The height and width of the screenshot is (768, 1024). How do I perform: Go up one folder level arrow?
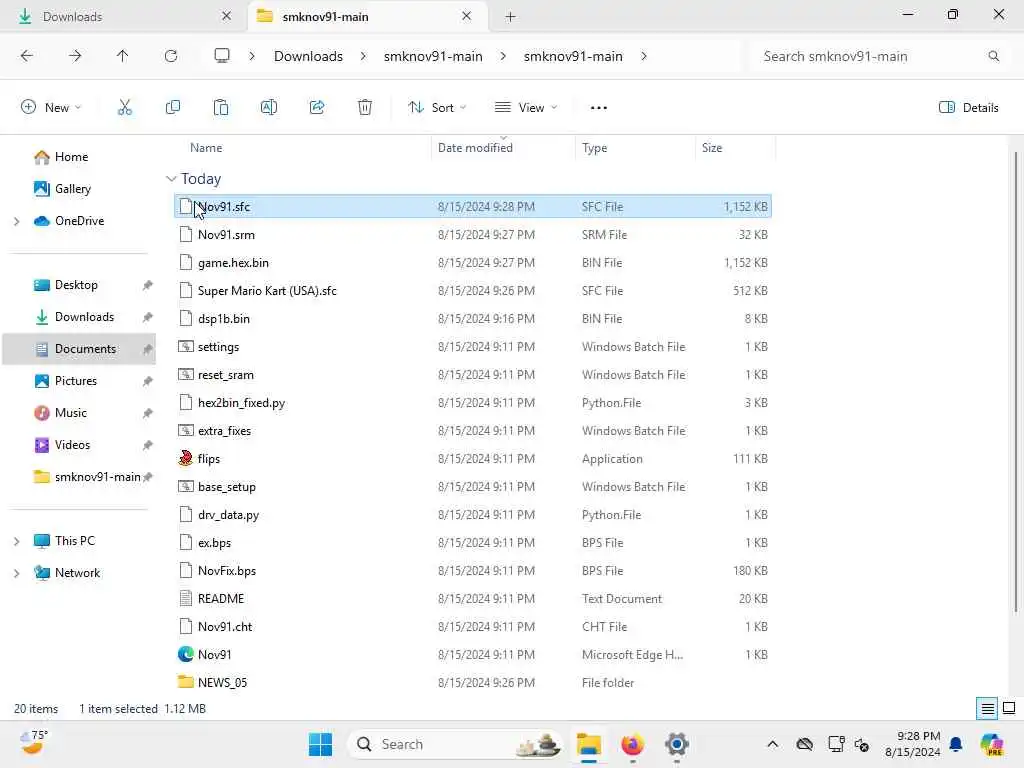(123, 56)
